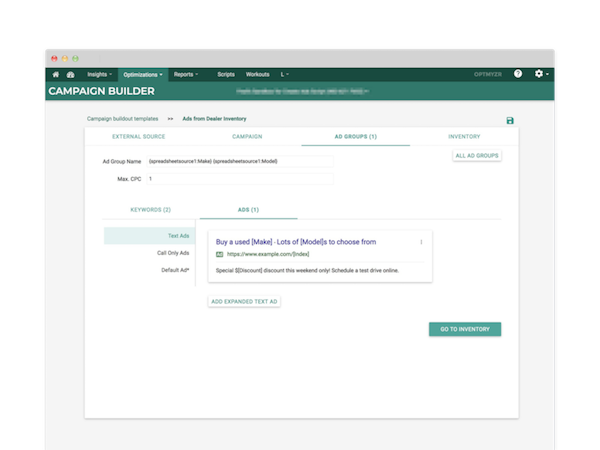This screenshot has width=600, height=450.
Task: Expand the Reports menu
Action: [x=186, y=74]
